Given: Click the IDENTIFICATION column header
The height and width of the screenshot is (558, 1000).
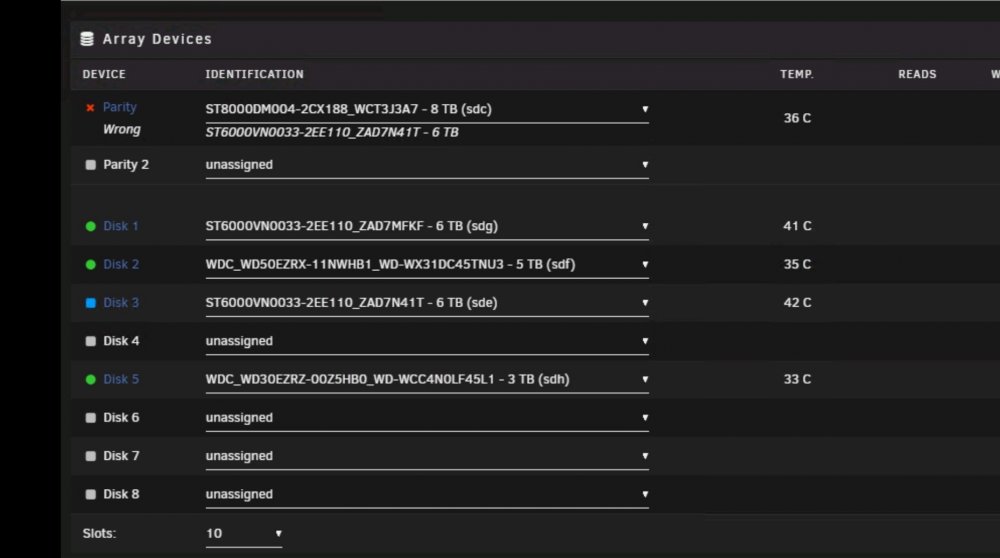Looking at the screenshot, I should tap(254, 74).
